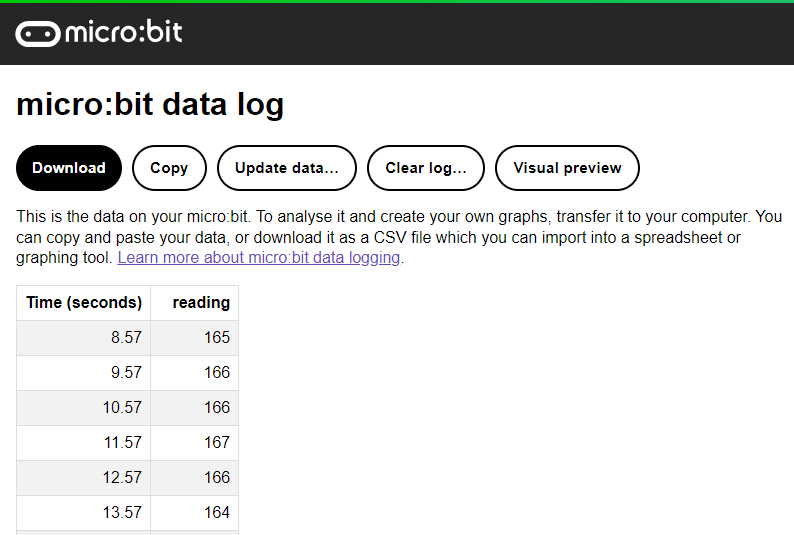Copy the data log with Copy button
The height and width of the screenshot is (535, 794).
[169, 168]
